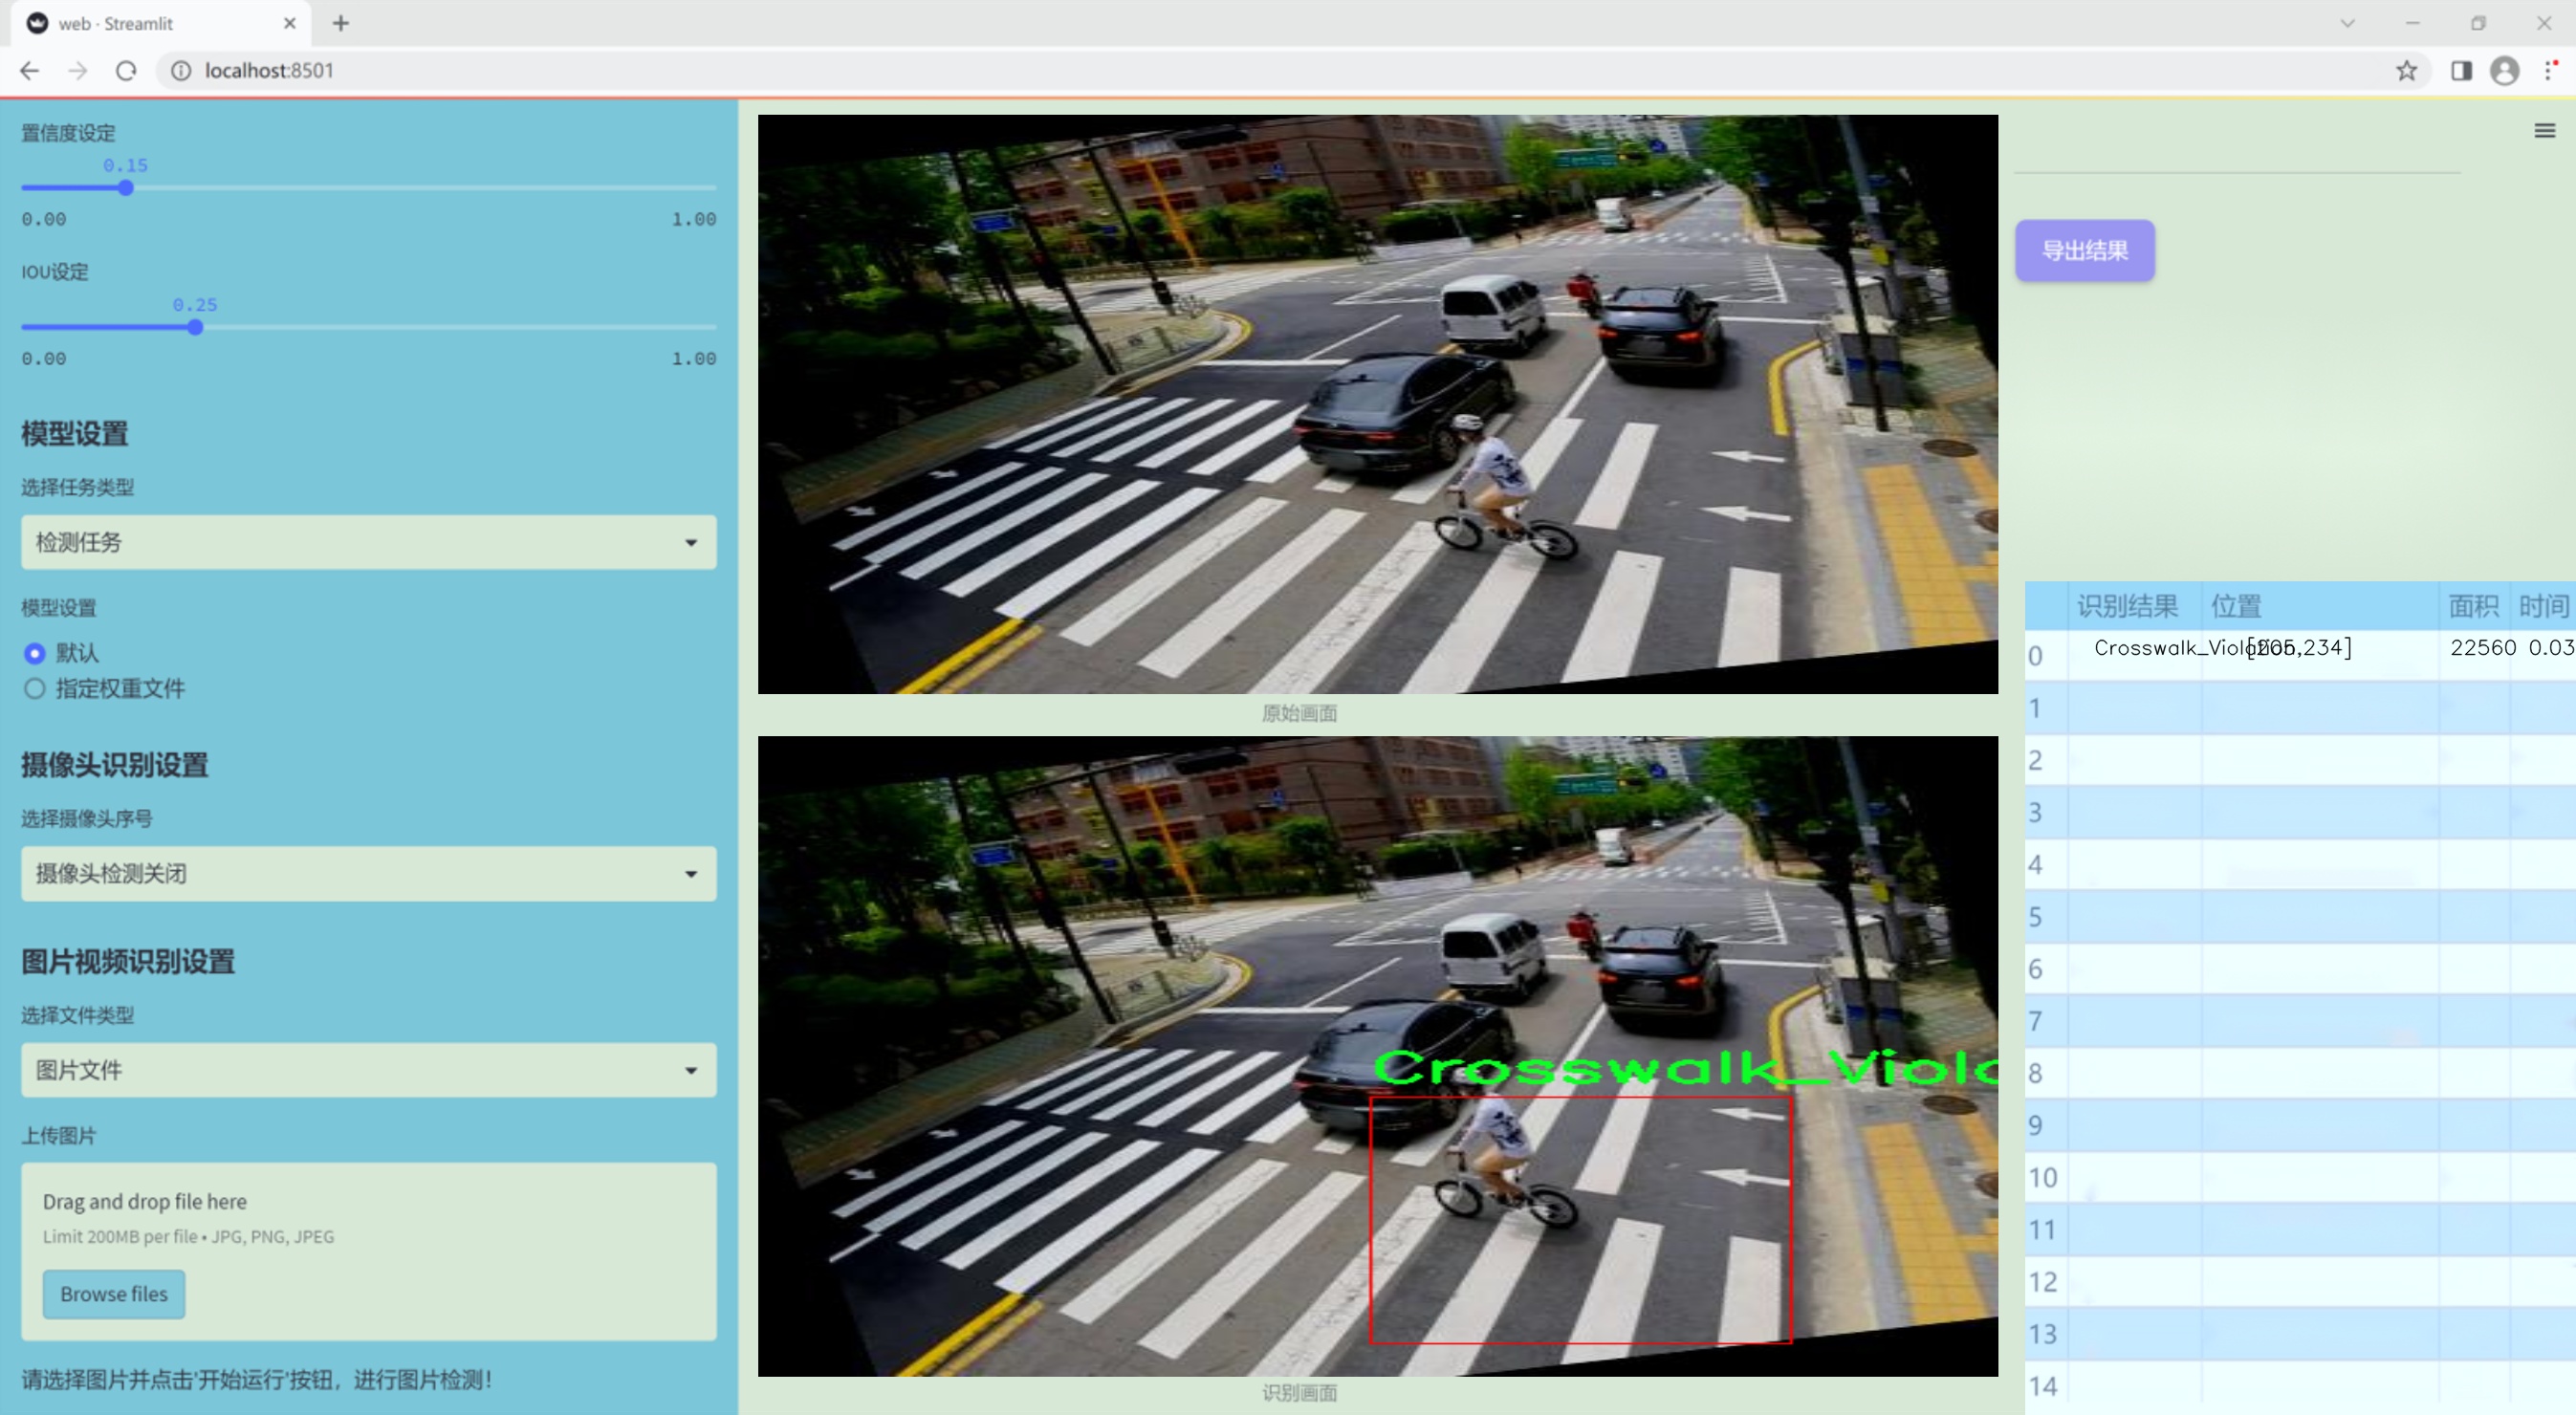Open the 摄像头检测关闭 camera dropdown

pos(368,873)
